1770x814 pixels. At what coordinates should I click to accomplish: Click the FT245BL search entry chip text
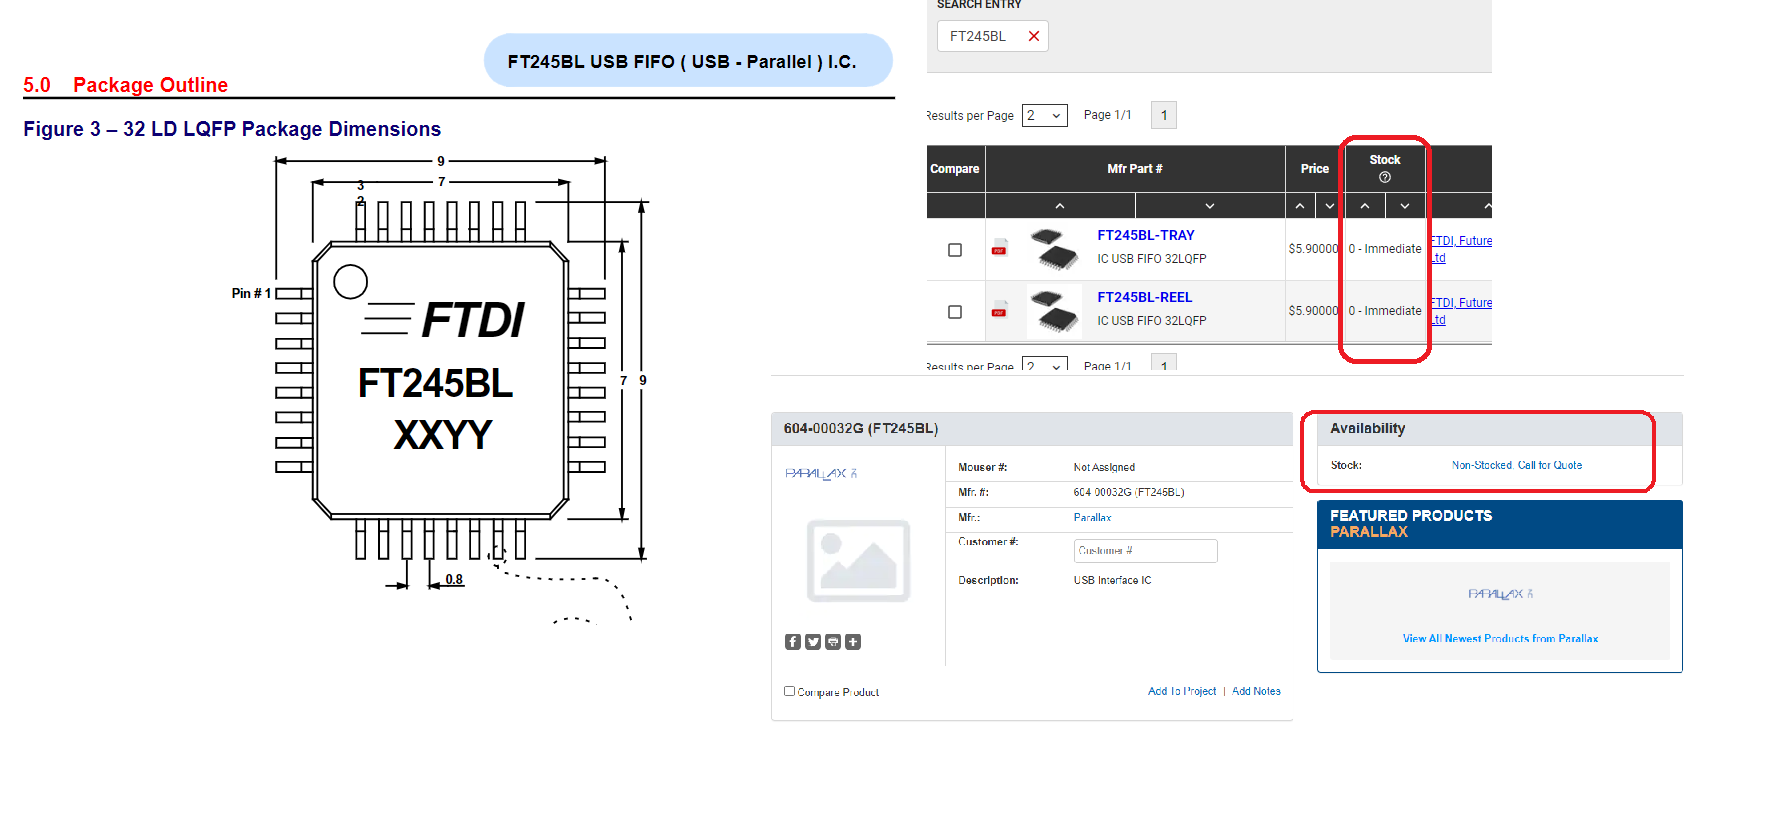point(978,36)
